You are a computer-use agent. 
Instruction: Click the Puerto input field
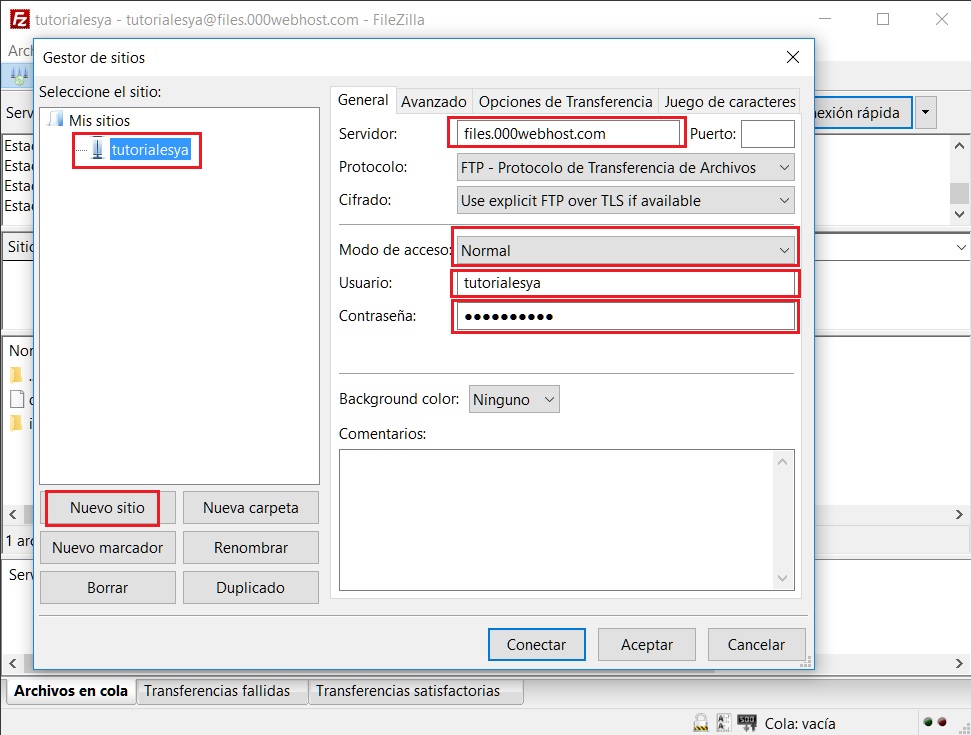coord(768,134)
